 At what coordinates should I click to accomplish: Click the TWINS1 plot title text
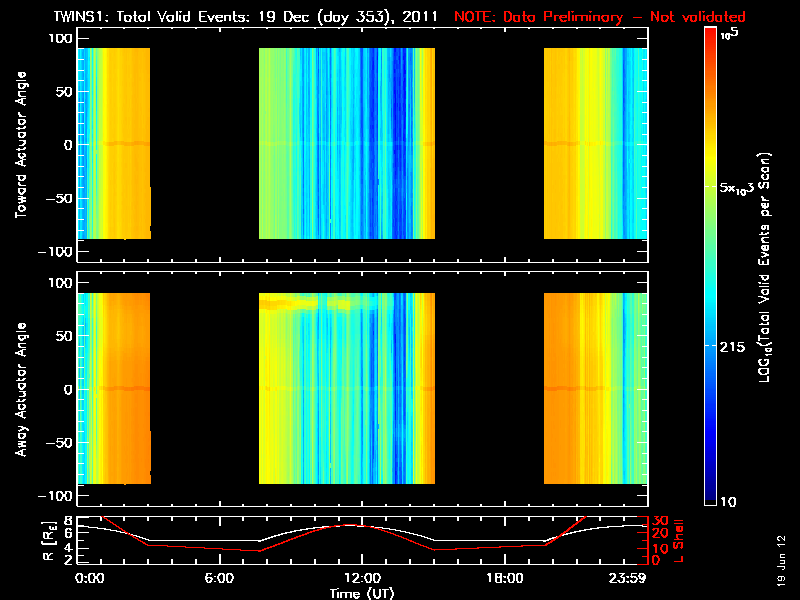(x=245, y=16)
